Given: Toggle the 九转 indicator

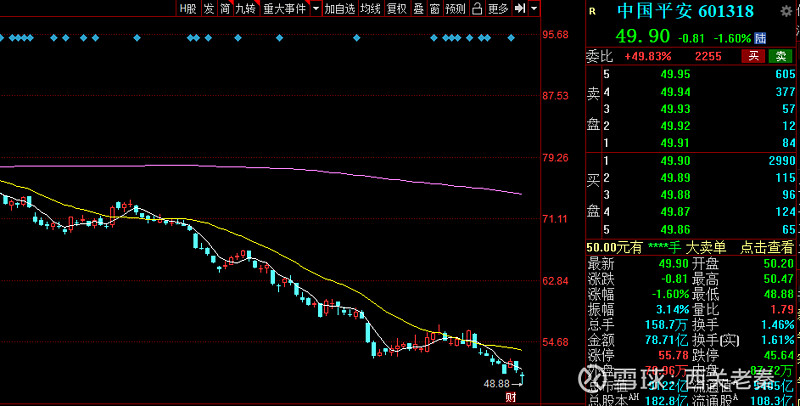Looking at the screenshot, I should coord(246,8).
